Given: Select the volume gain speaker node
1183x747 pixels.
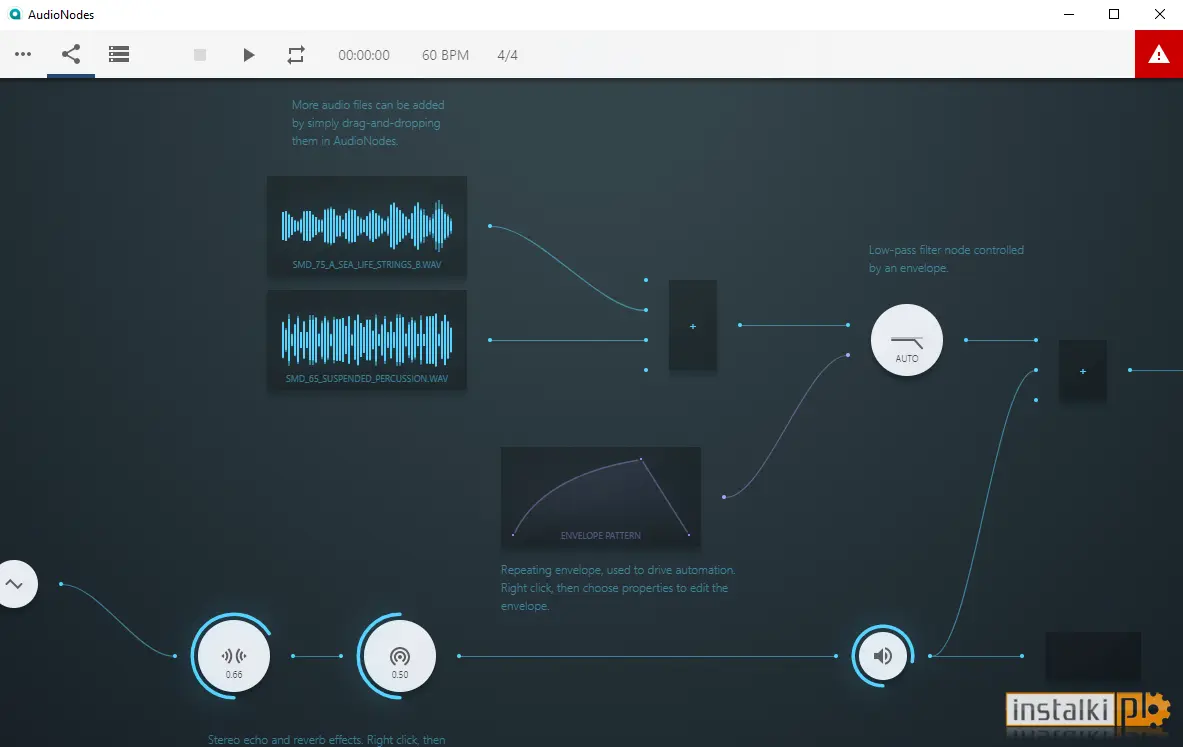Looking at the screenshot, I should [x=883, y=656].
